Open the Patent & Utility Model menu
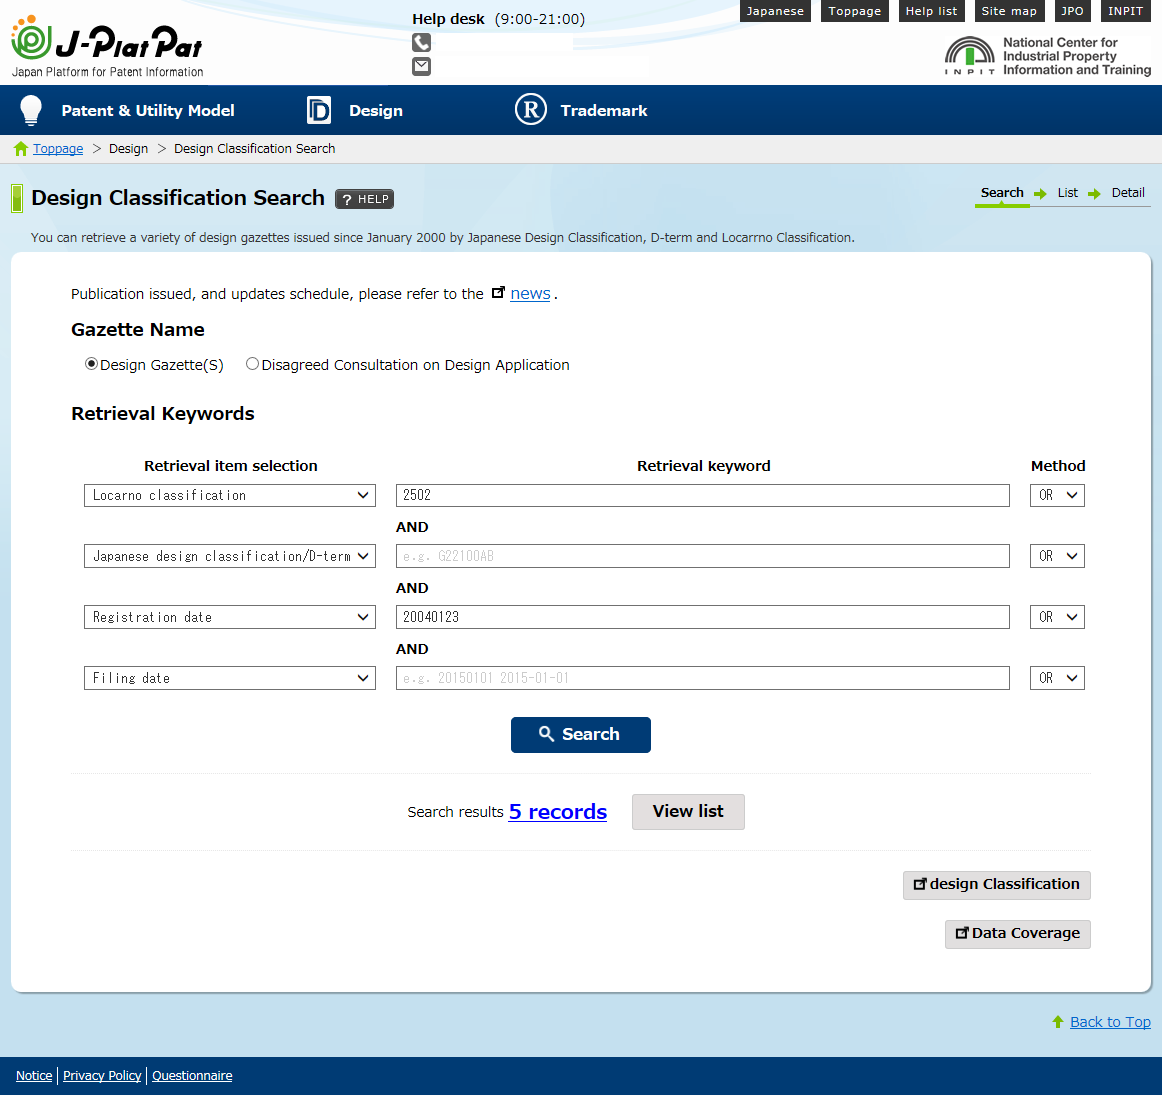The image size is (1162, 1096). click(147, 110)
